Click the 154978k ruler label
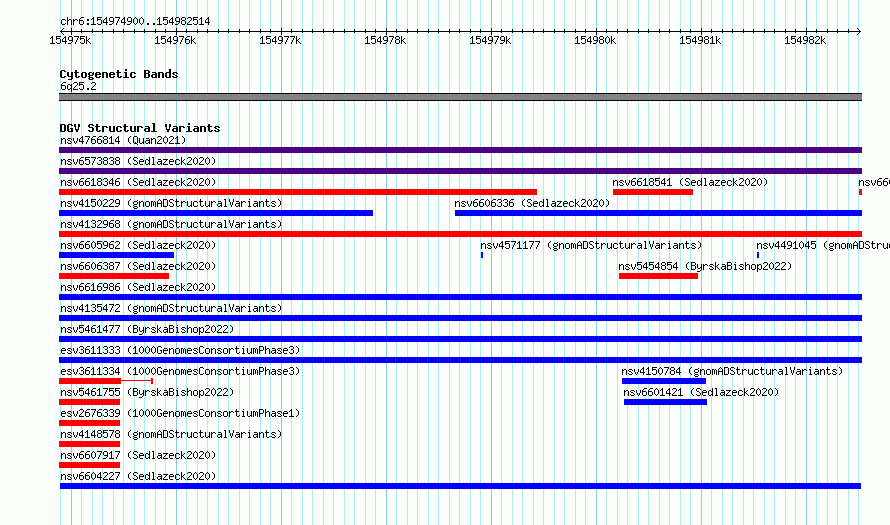The width and height of the screenshot is (890, 525). pos(385,40)
